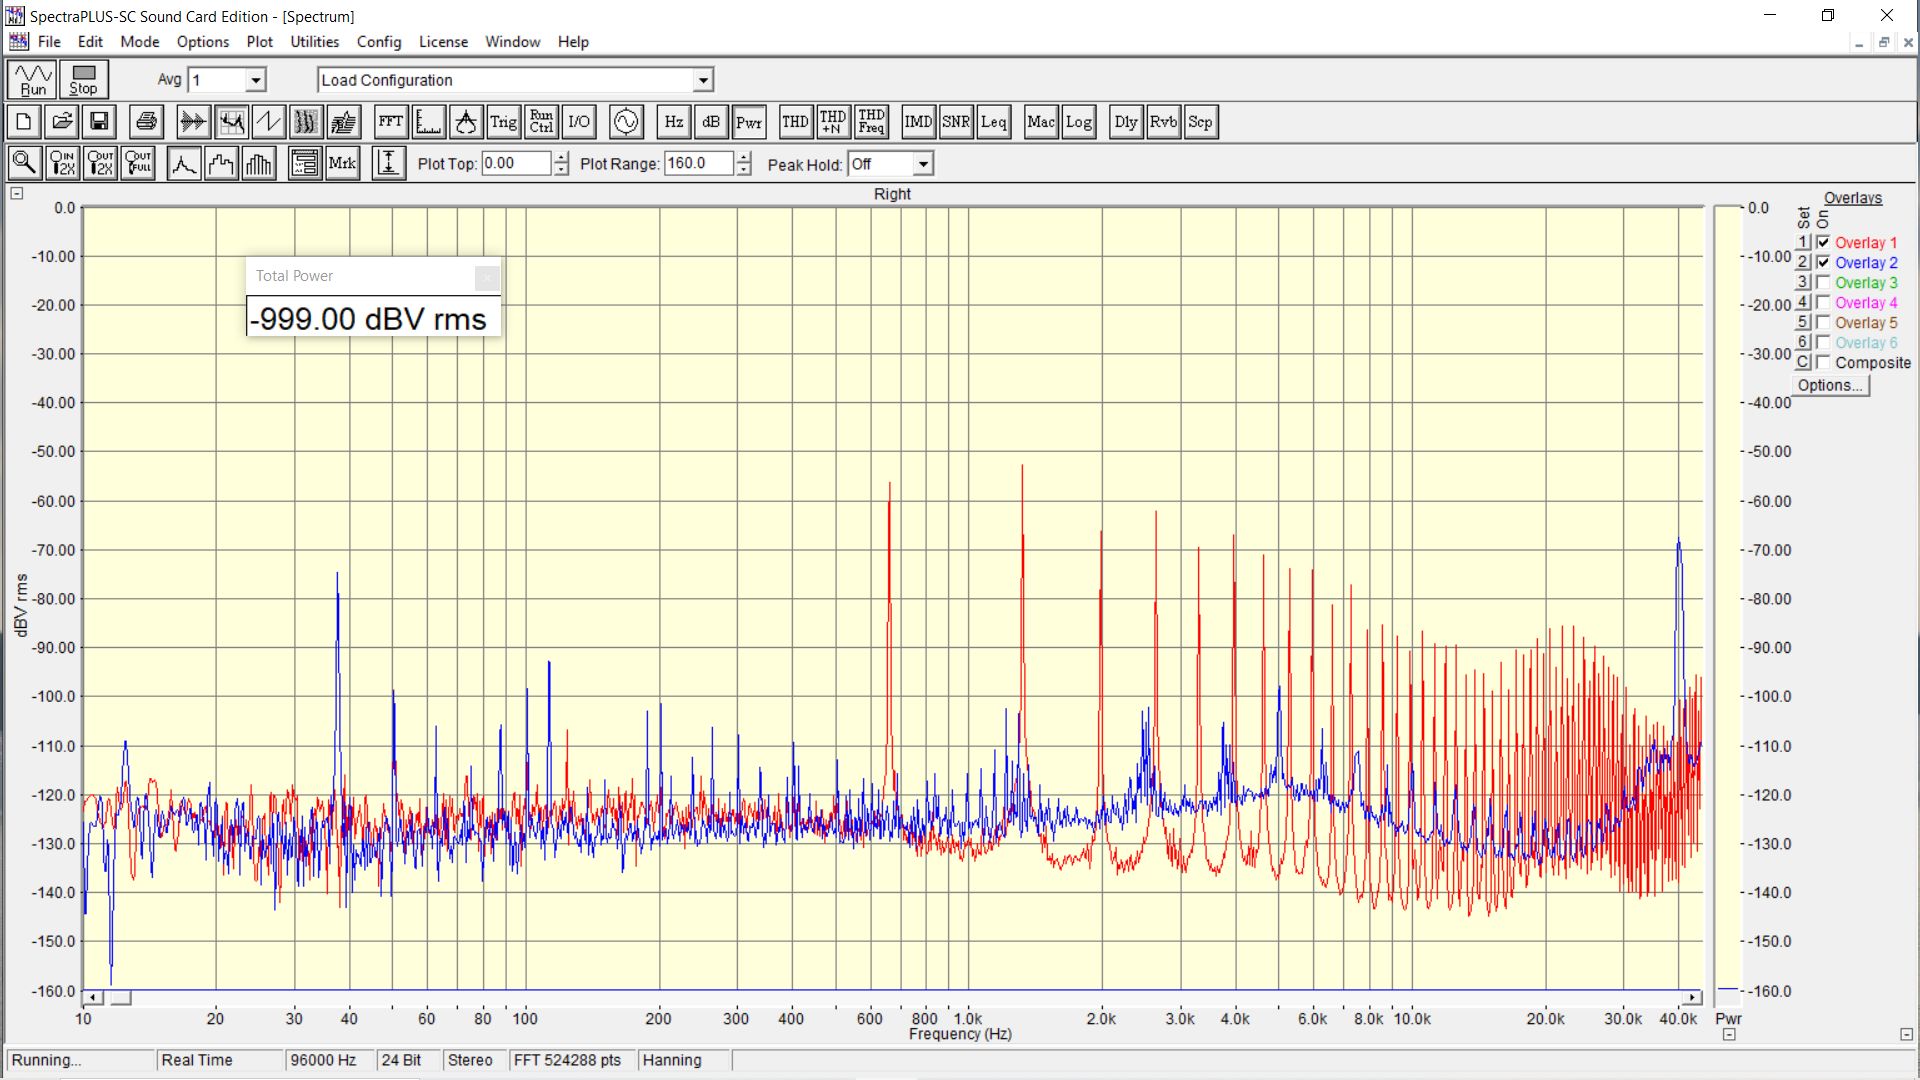Viewport: 1920px width, 1080px height.
Task: Select the bar graph plot style icon
Action: tap(259, 163)
